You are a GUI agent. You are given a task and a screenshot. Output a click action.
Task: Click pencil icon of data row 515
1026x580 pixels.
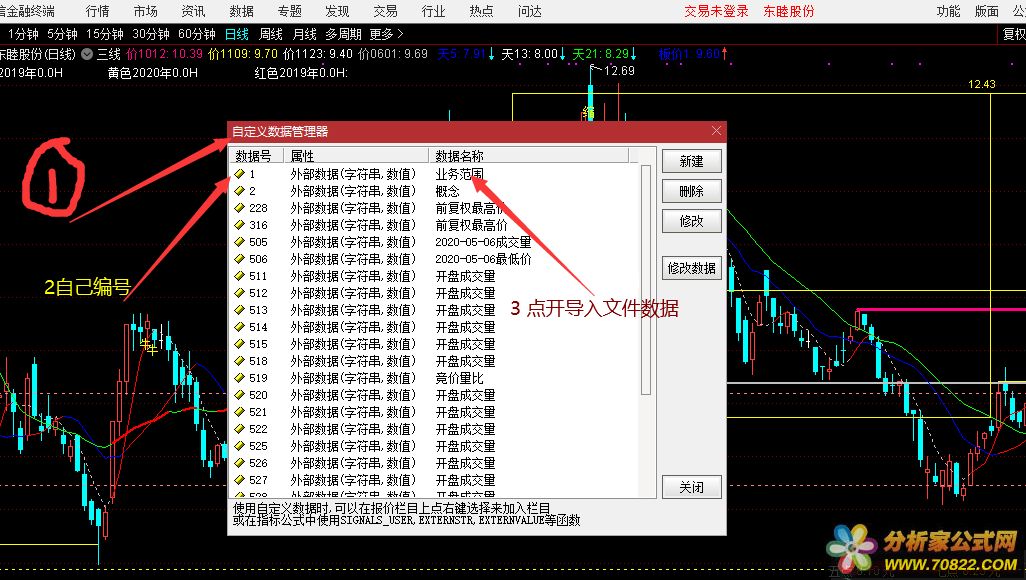pyautogui.click(x=239, y=344)
